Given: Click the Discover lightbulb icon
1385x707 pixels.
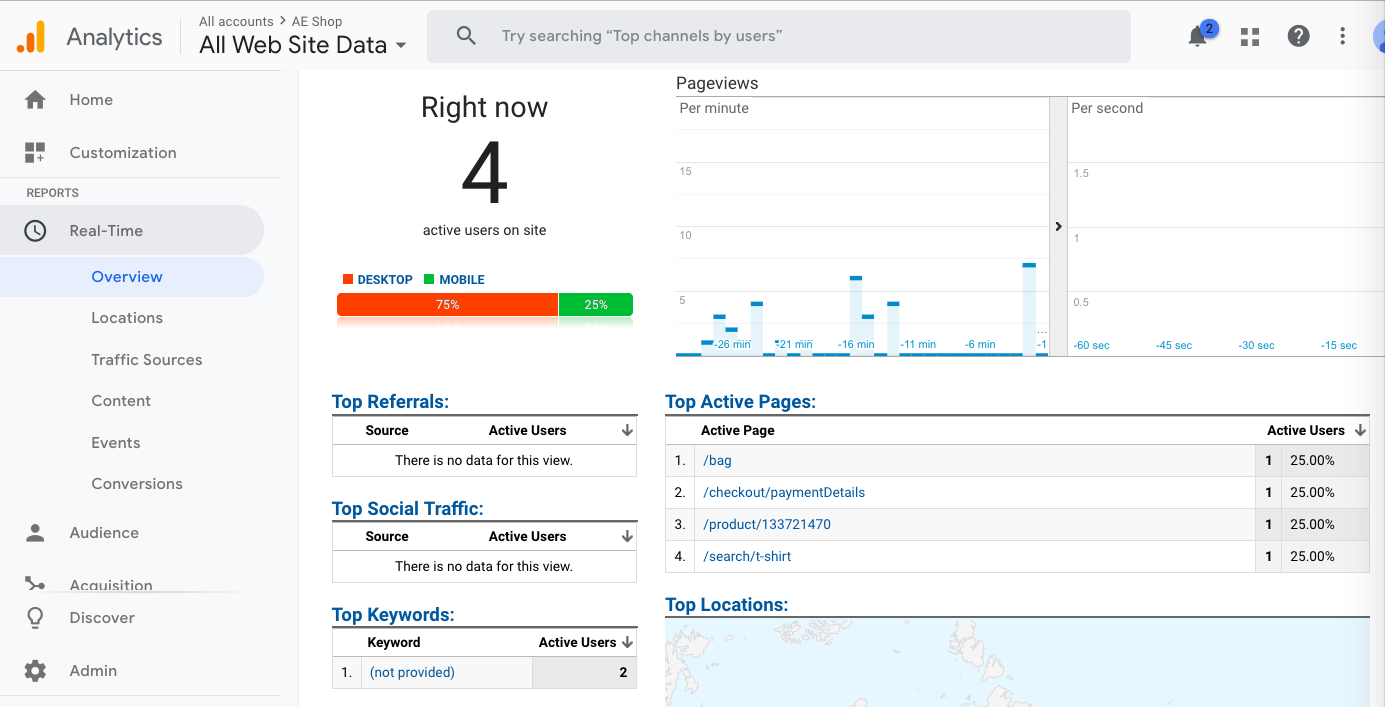Looking at the screenshot, I should (35, 618).
